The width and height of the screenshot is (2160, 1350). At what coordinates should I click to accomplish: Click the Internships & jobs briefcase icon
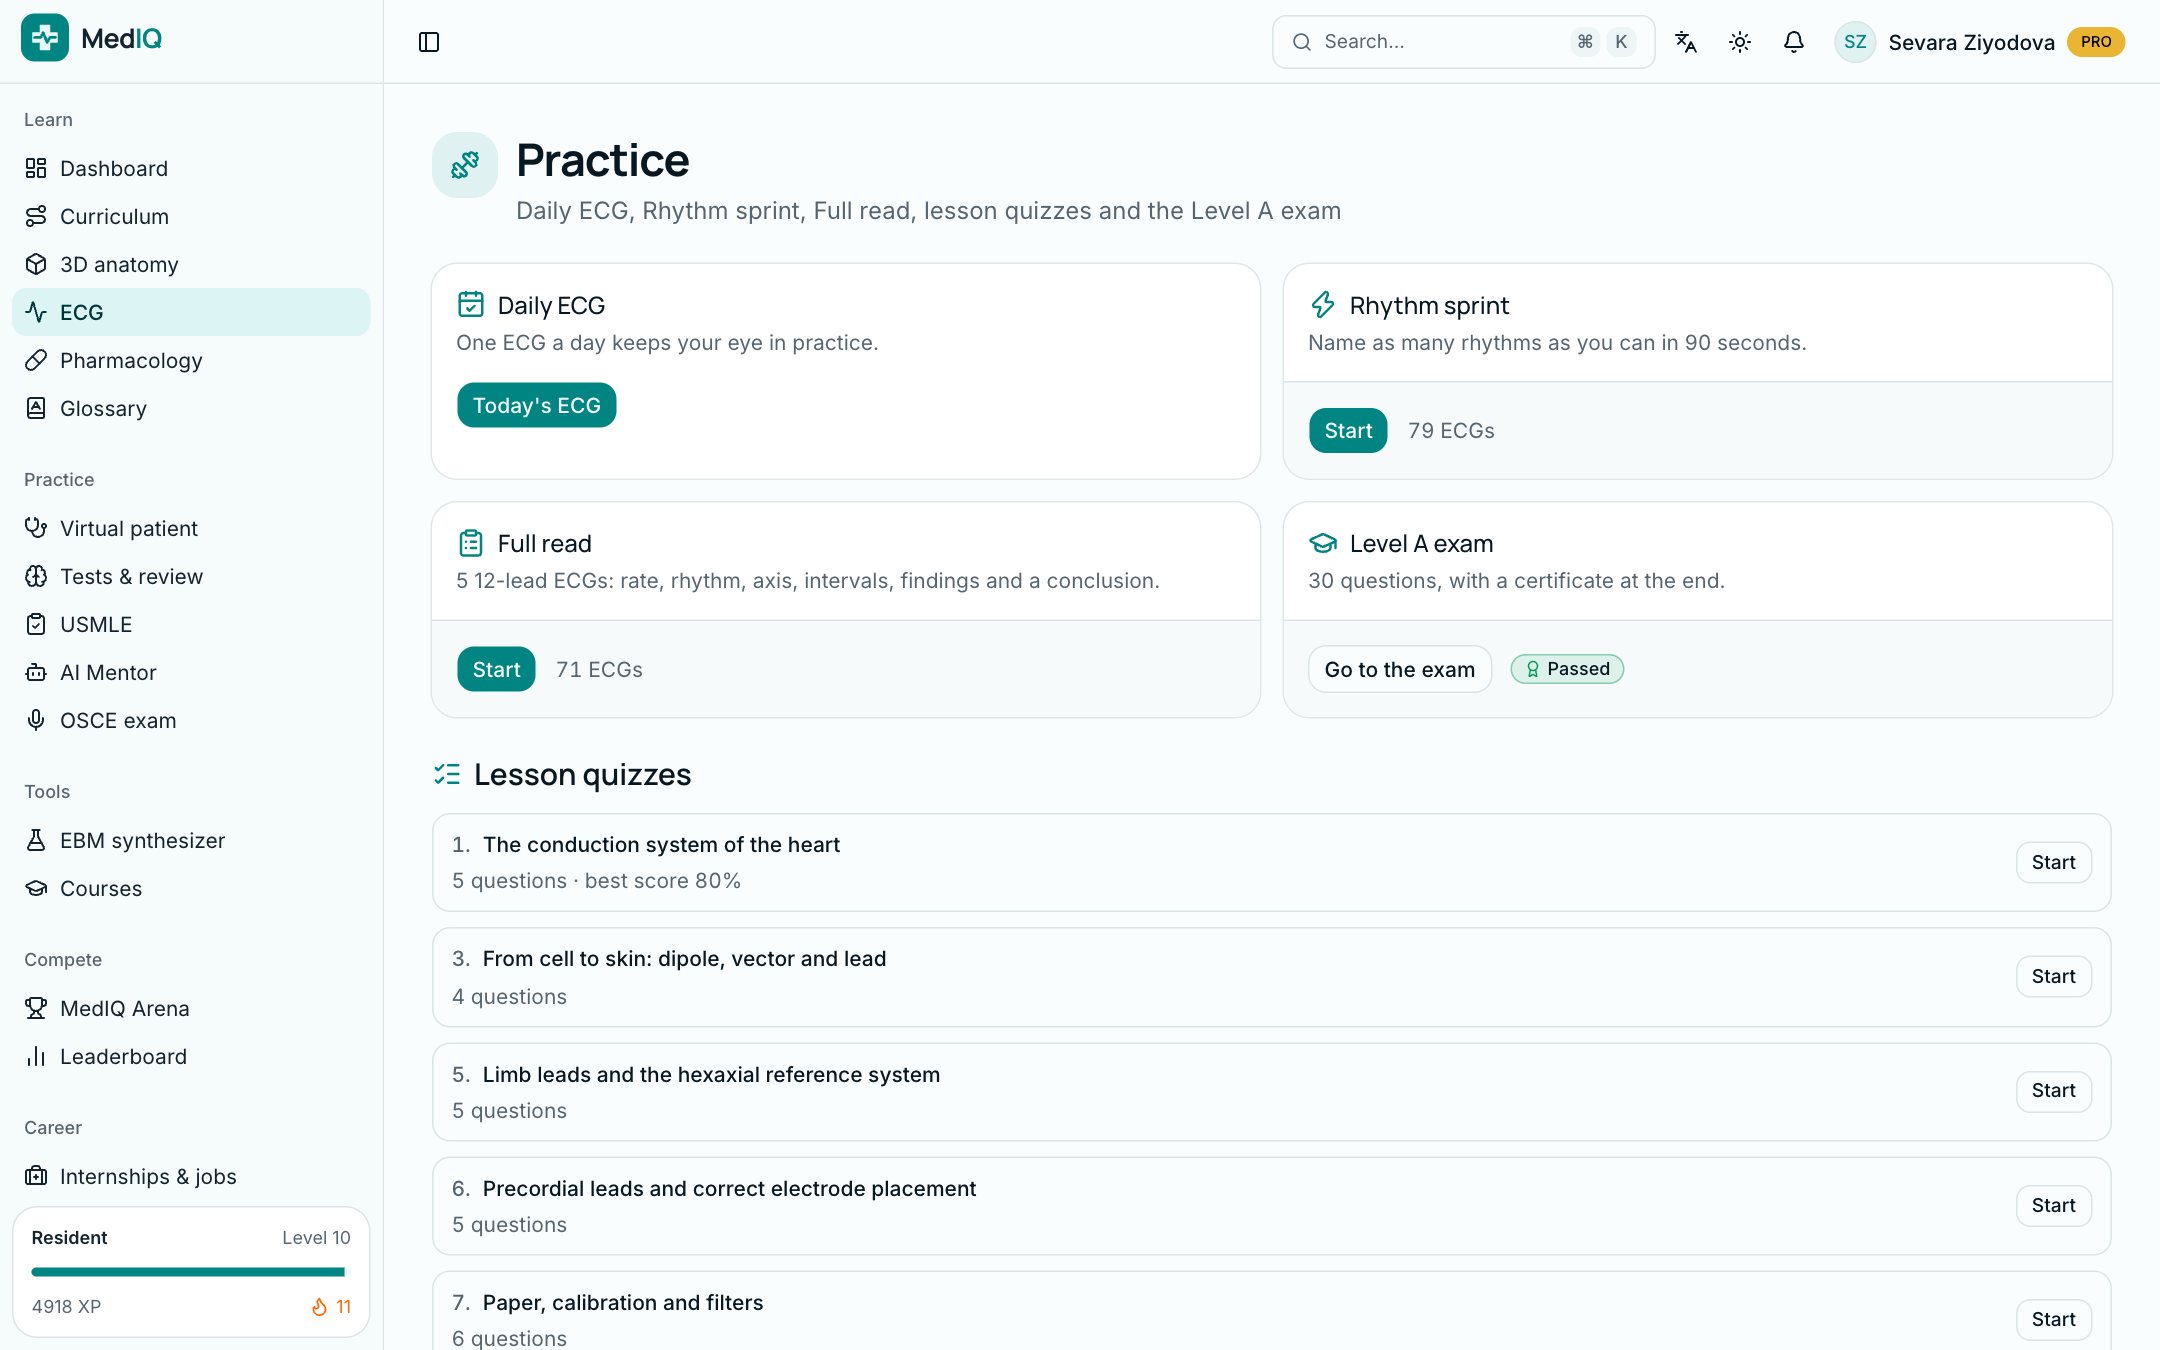(36, 1176)
